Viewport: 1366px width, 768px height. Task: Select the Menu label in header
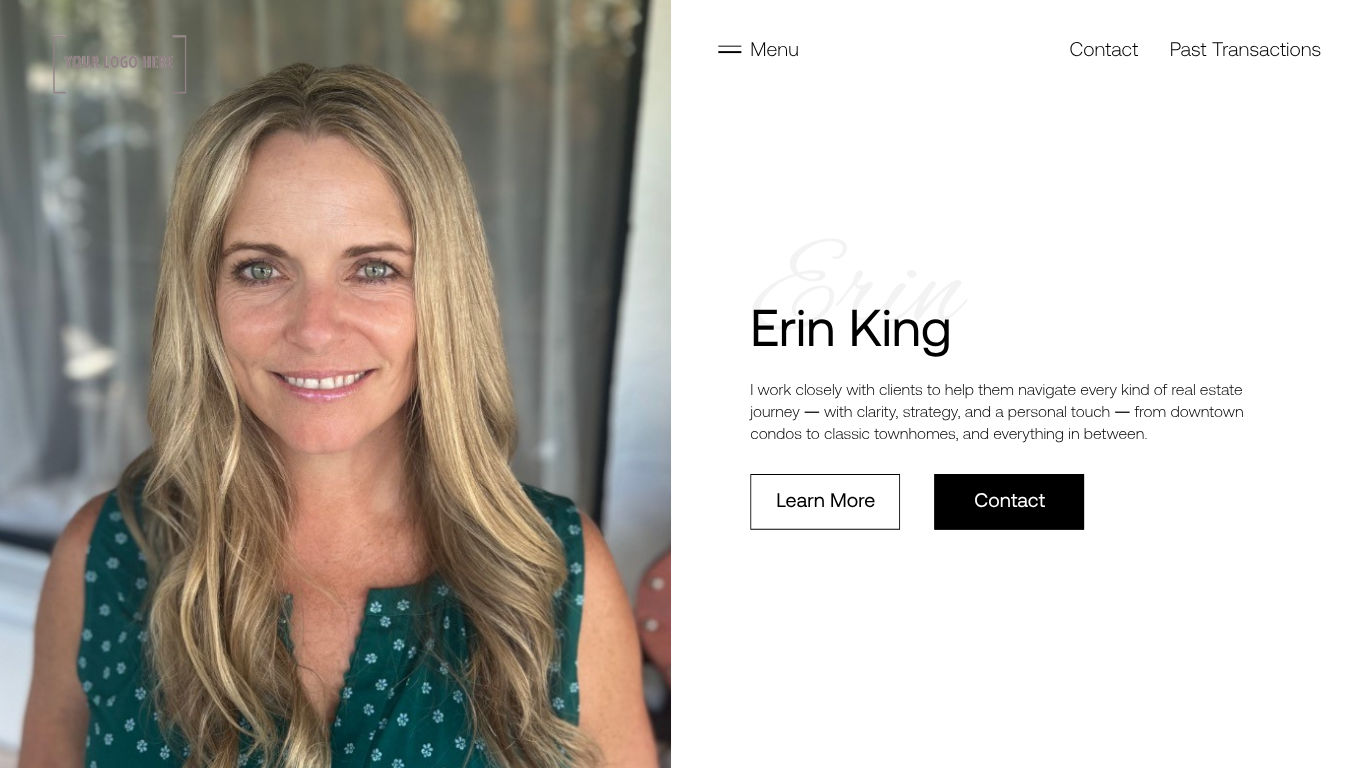click(x=774, y=49)
